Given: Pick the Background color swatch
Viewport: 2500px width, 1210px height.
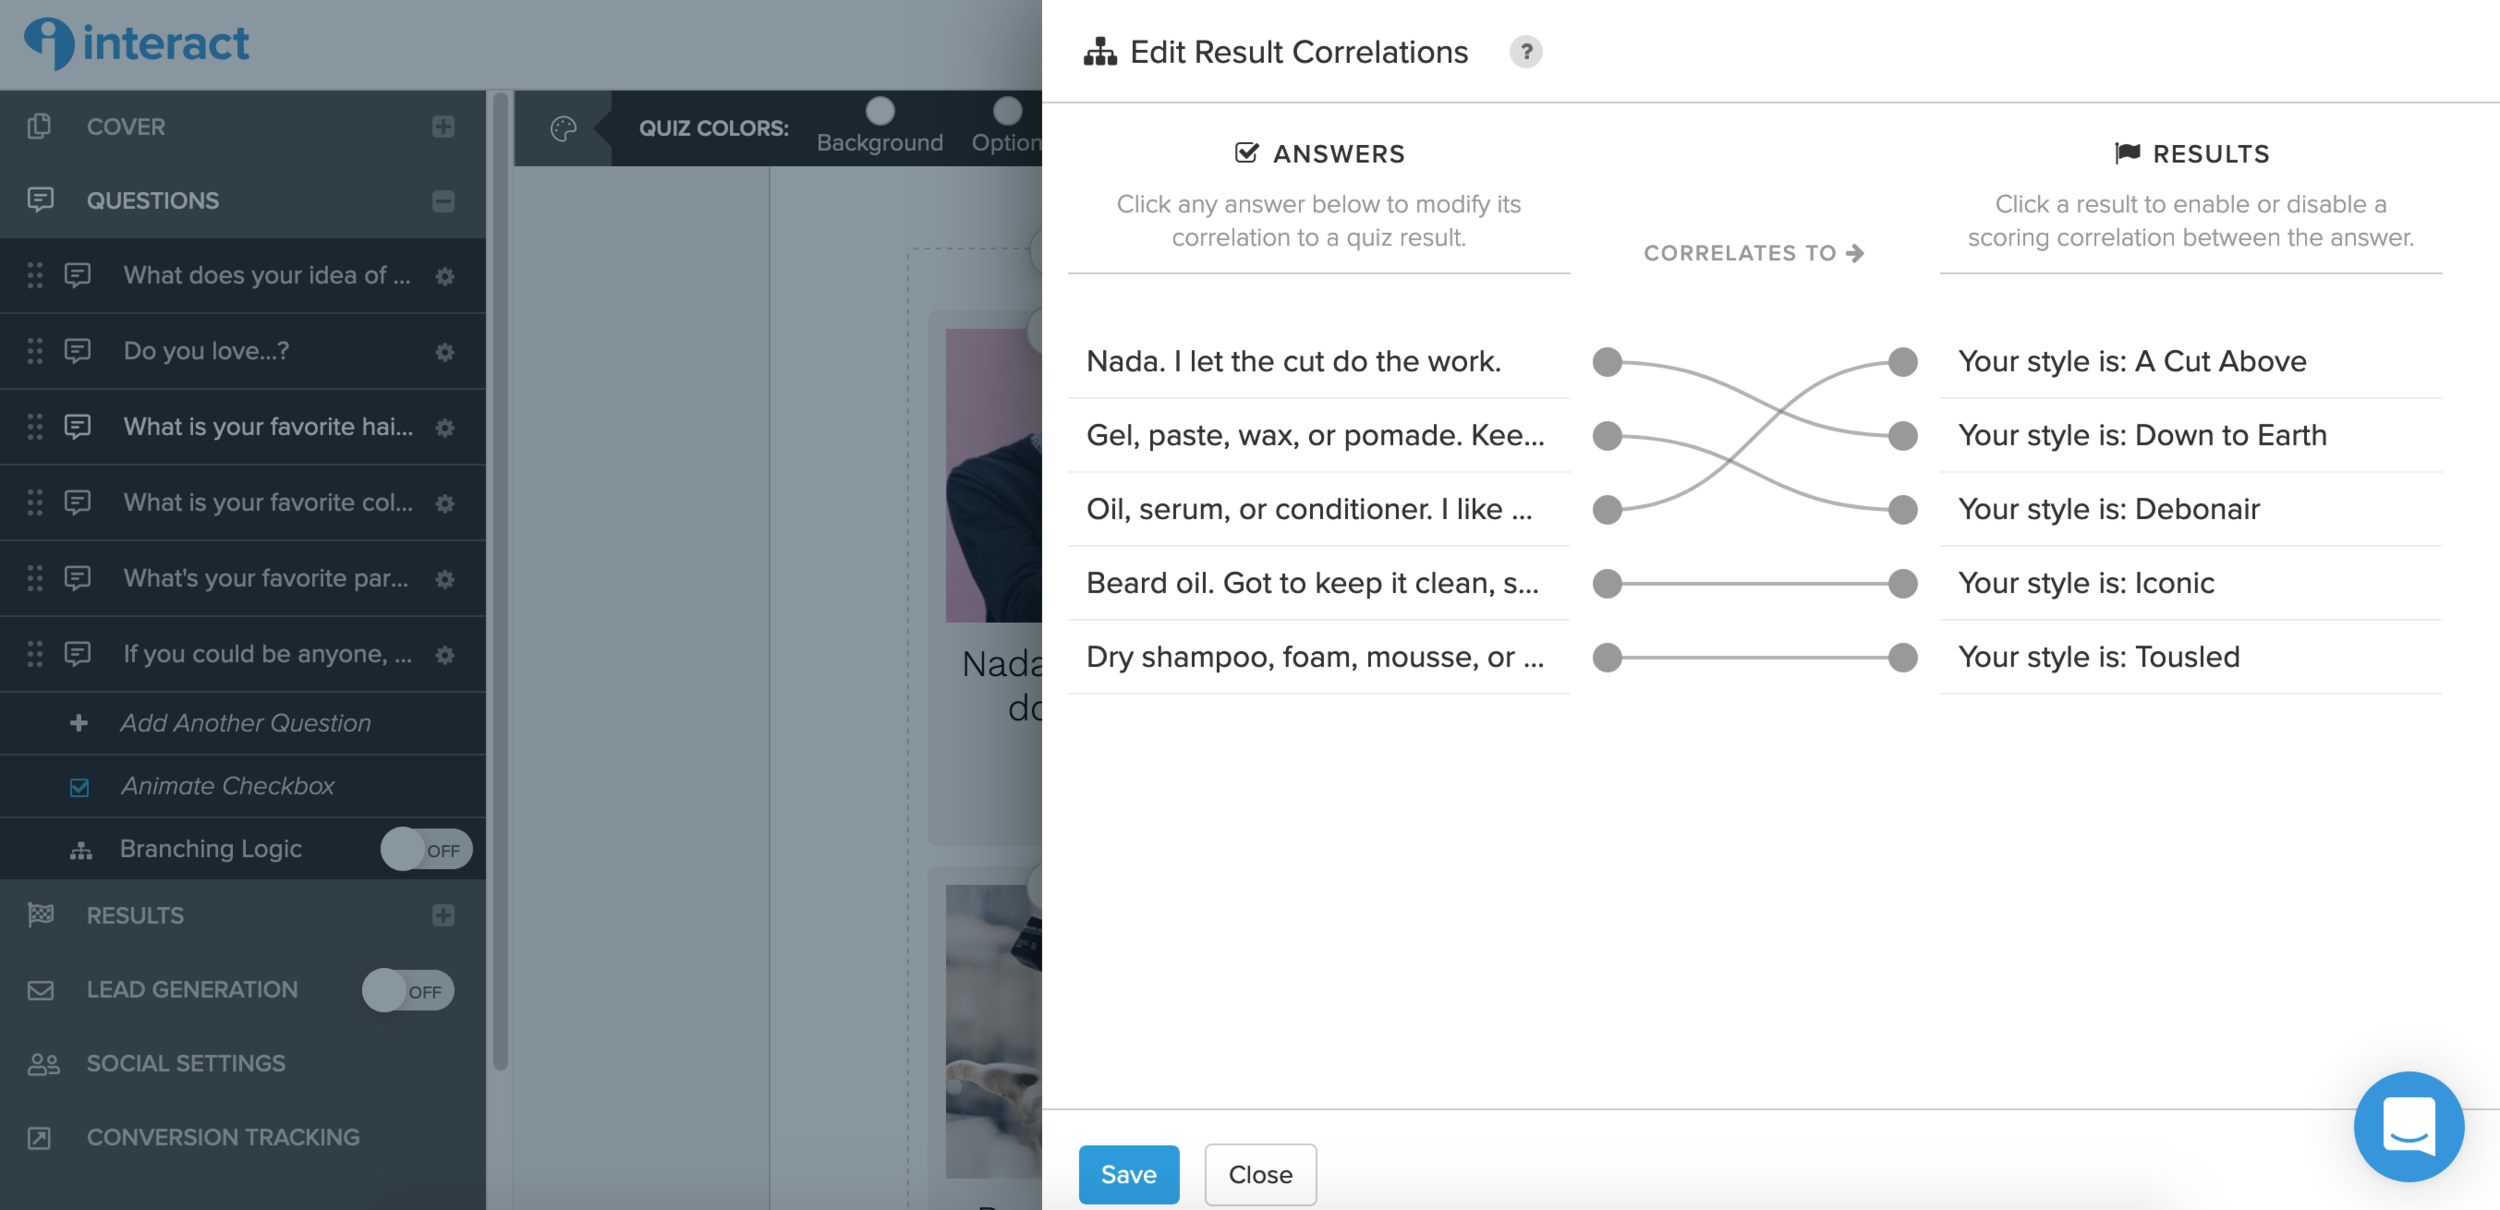Looking at the screenshot, I should coord(879,111).
